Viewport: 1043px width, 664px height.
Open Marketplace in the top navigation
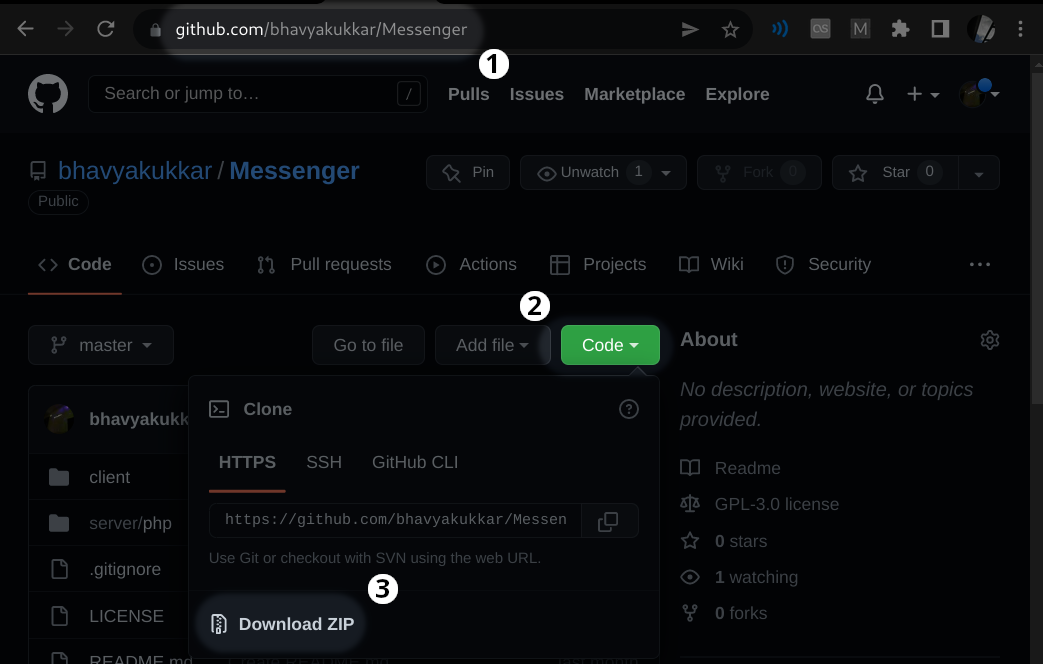coord(635,94)
